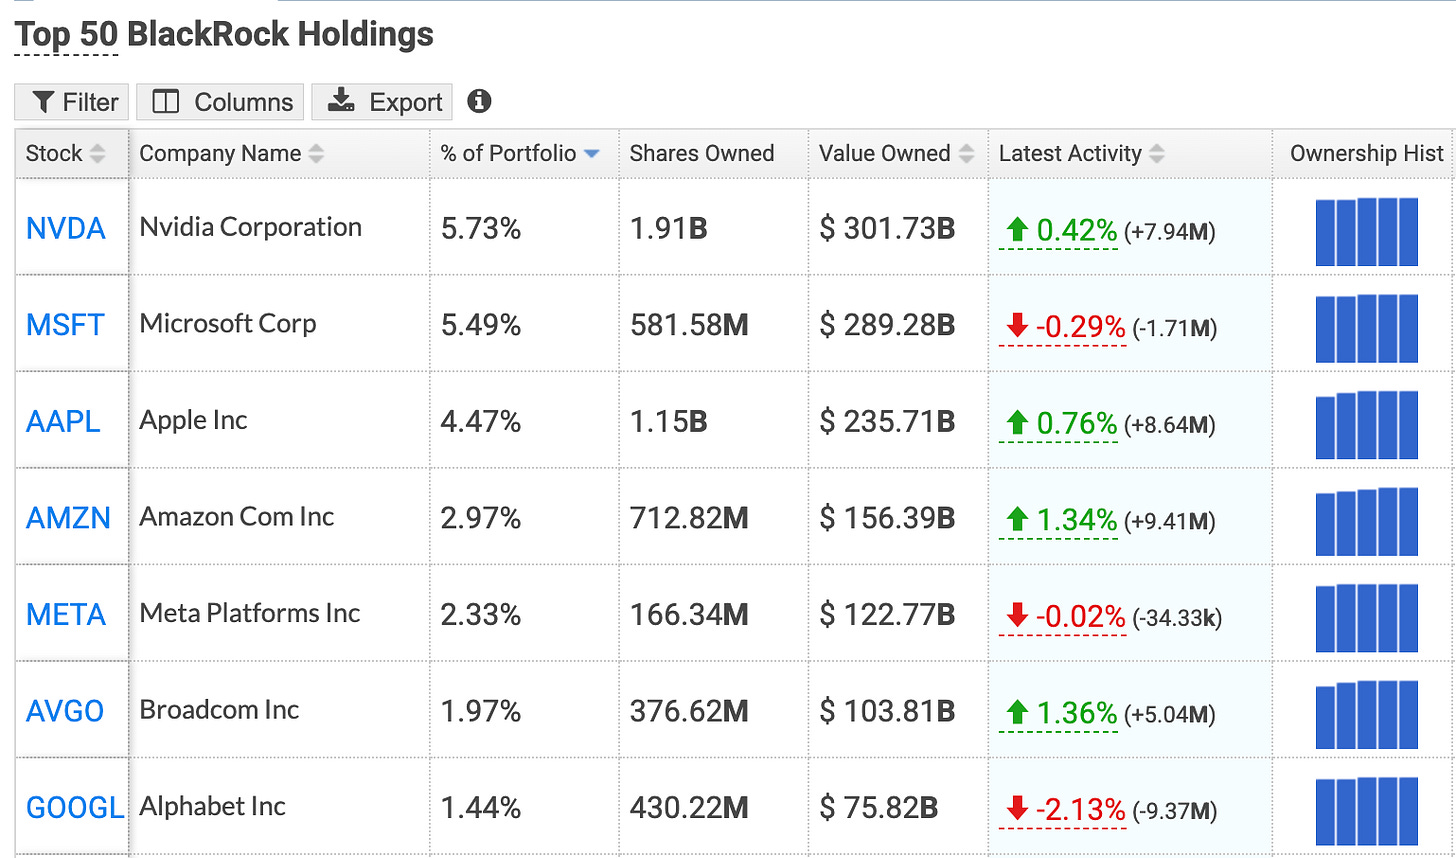The height and width of the screenshot is (858, 1456).
Task: Open the MSFT ticker link
Action: (x=65, y=325)
